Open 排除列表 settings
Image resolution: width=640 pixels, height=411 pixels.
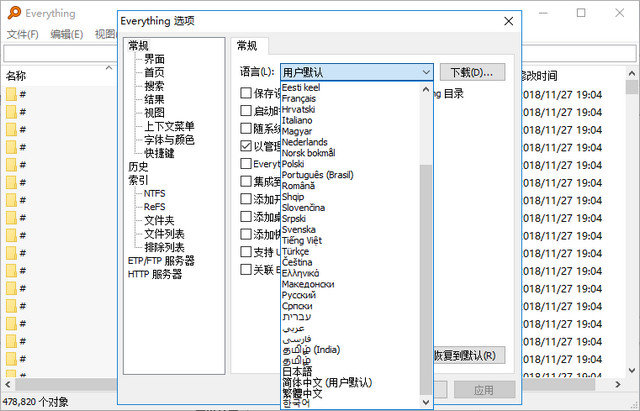point(164,247)
